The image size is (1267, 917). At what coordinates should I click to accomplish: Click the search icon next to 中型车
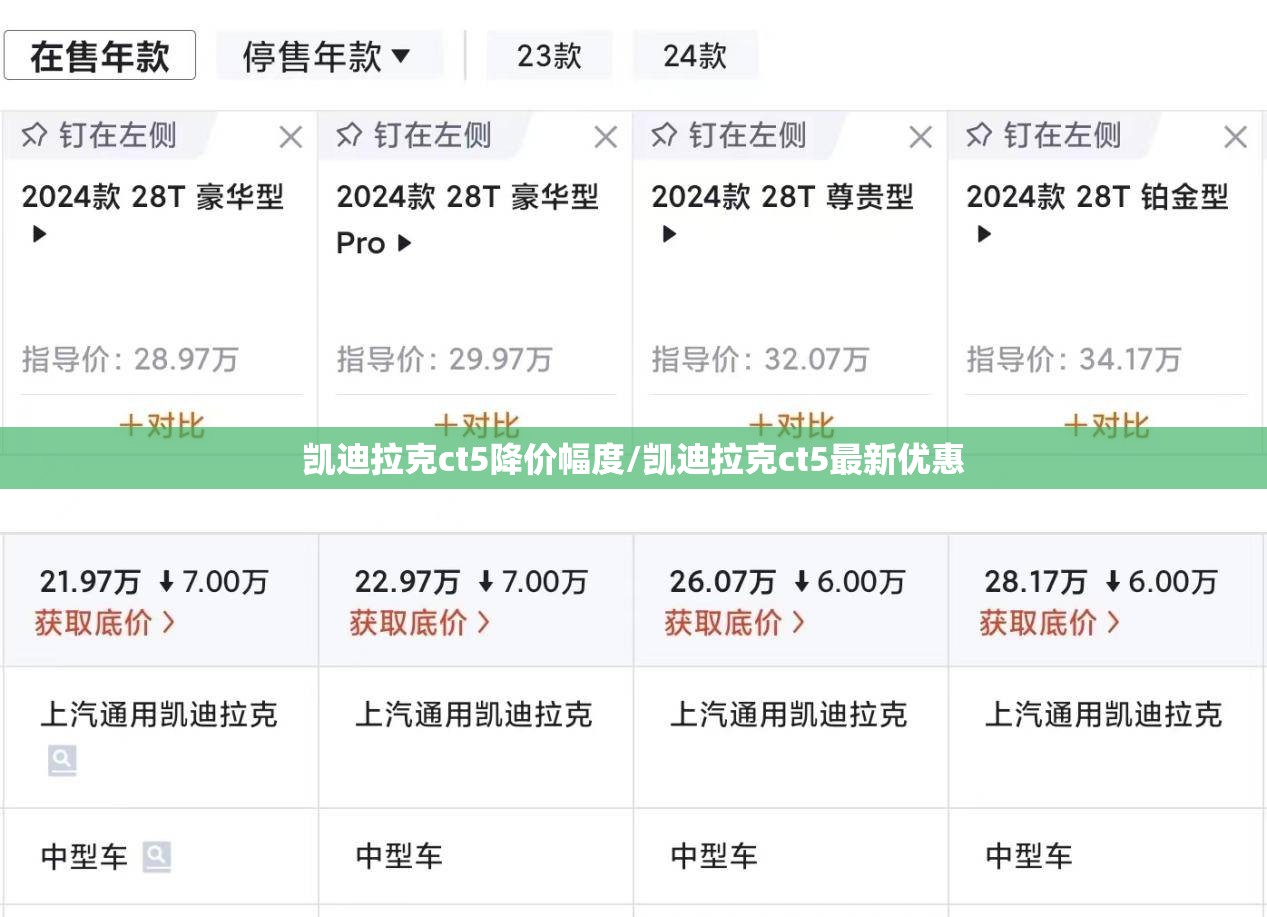tap(156, 856)
